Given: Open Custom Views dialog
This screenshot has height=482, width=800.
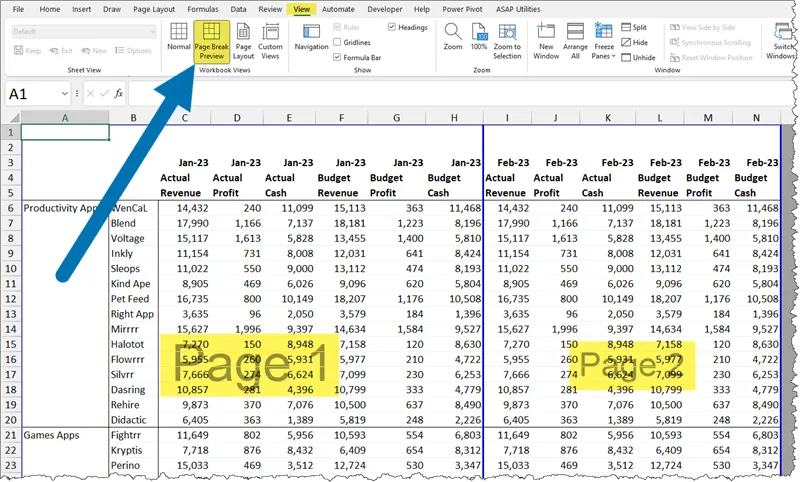Looking at the screenshot, I should (270, 41).
